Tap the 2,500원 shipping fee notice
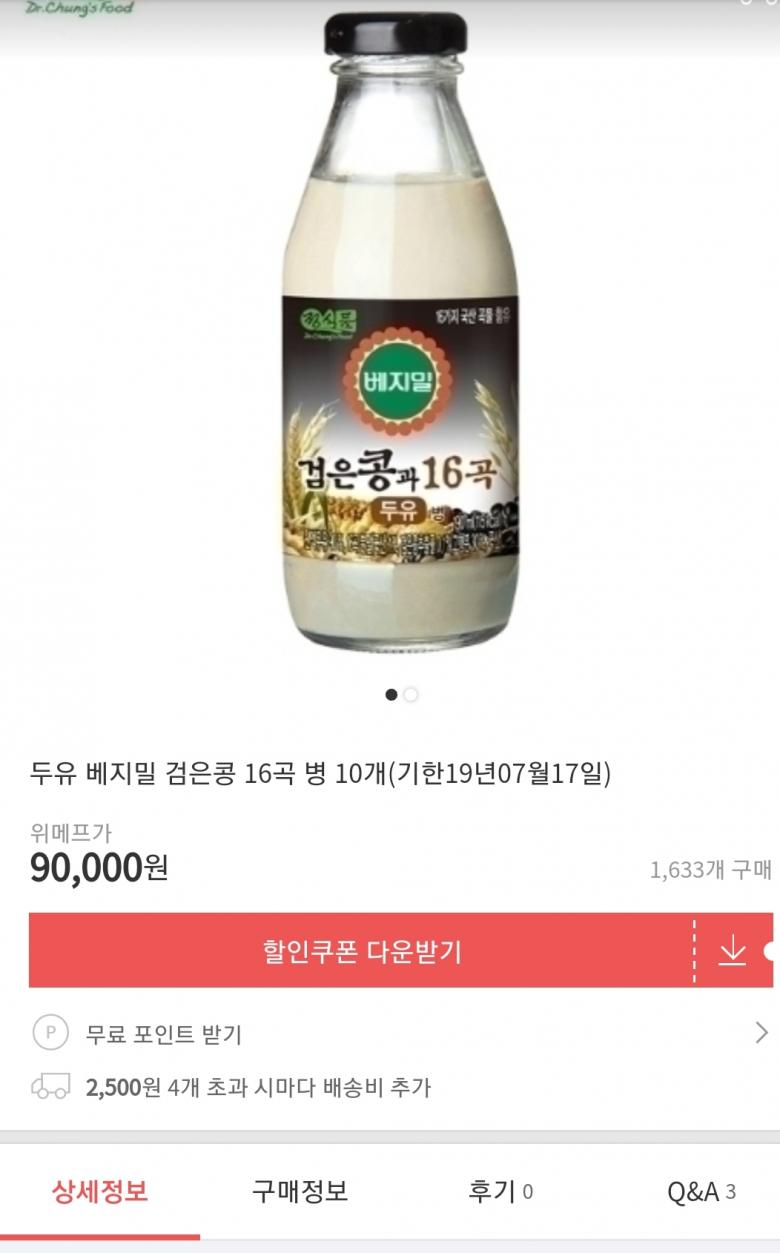The image size is (780, 1253). click(258, 1087)
